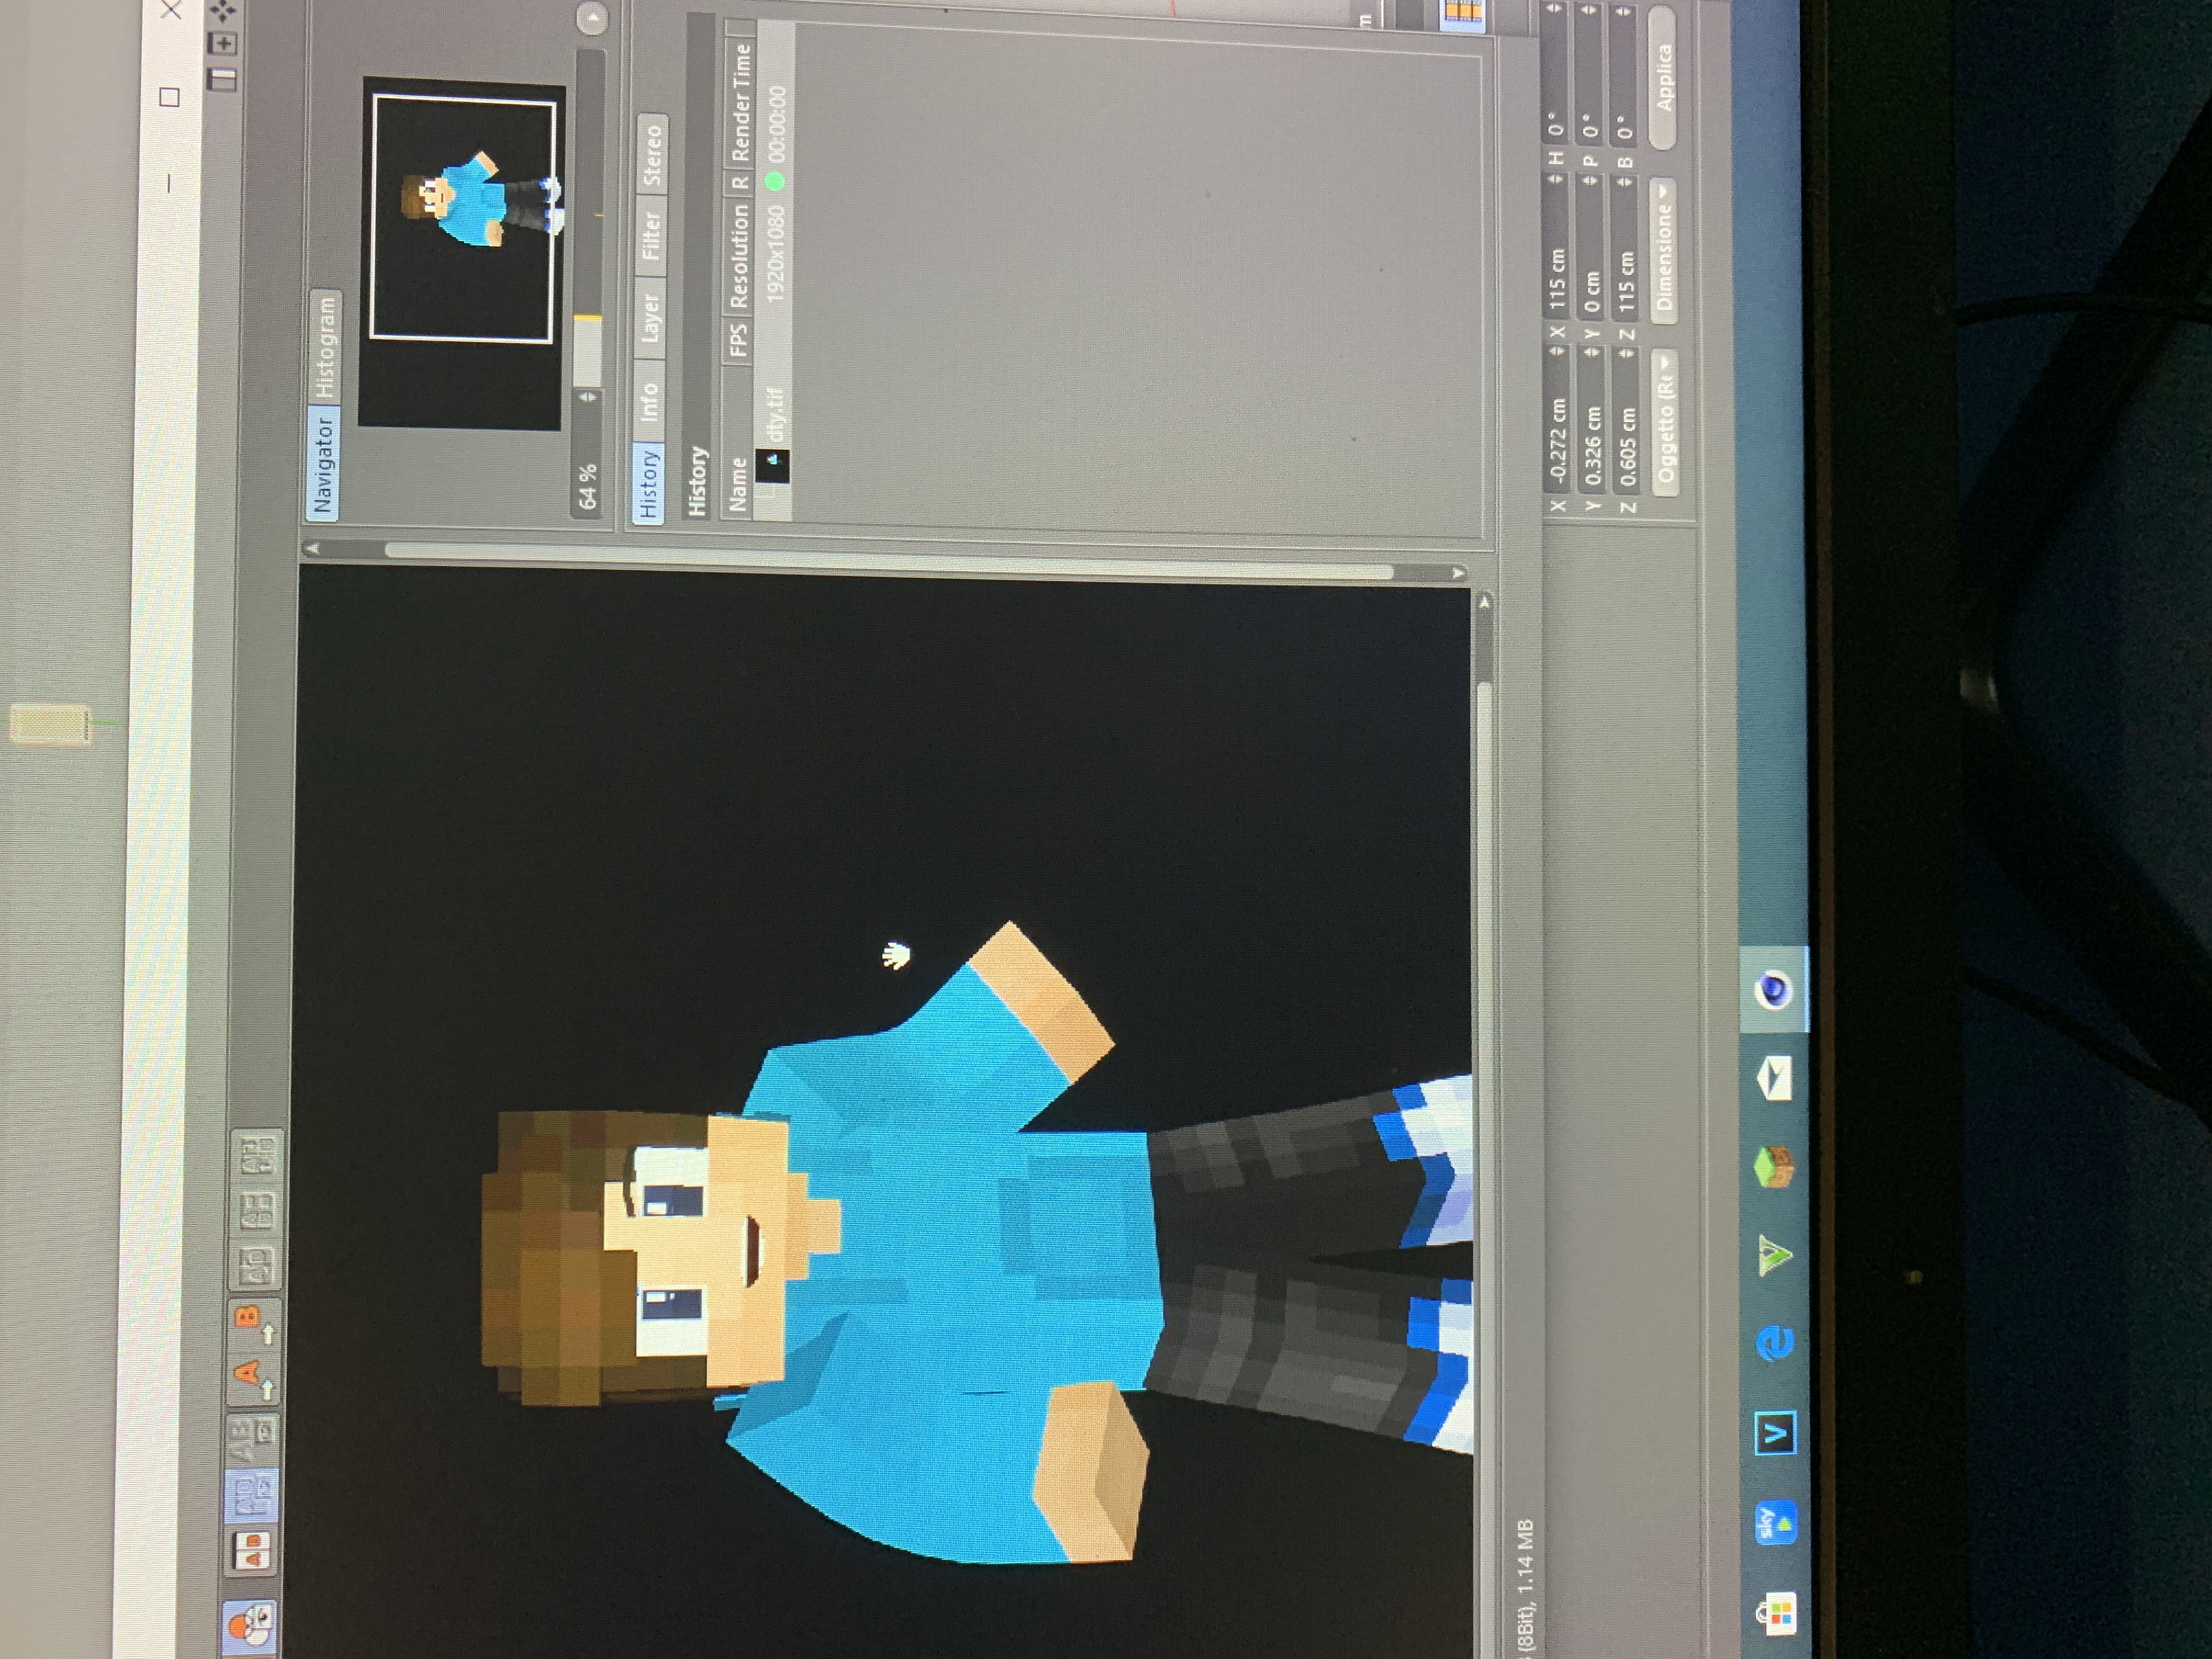Switch to the Stereo tab

652,154
